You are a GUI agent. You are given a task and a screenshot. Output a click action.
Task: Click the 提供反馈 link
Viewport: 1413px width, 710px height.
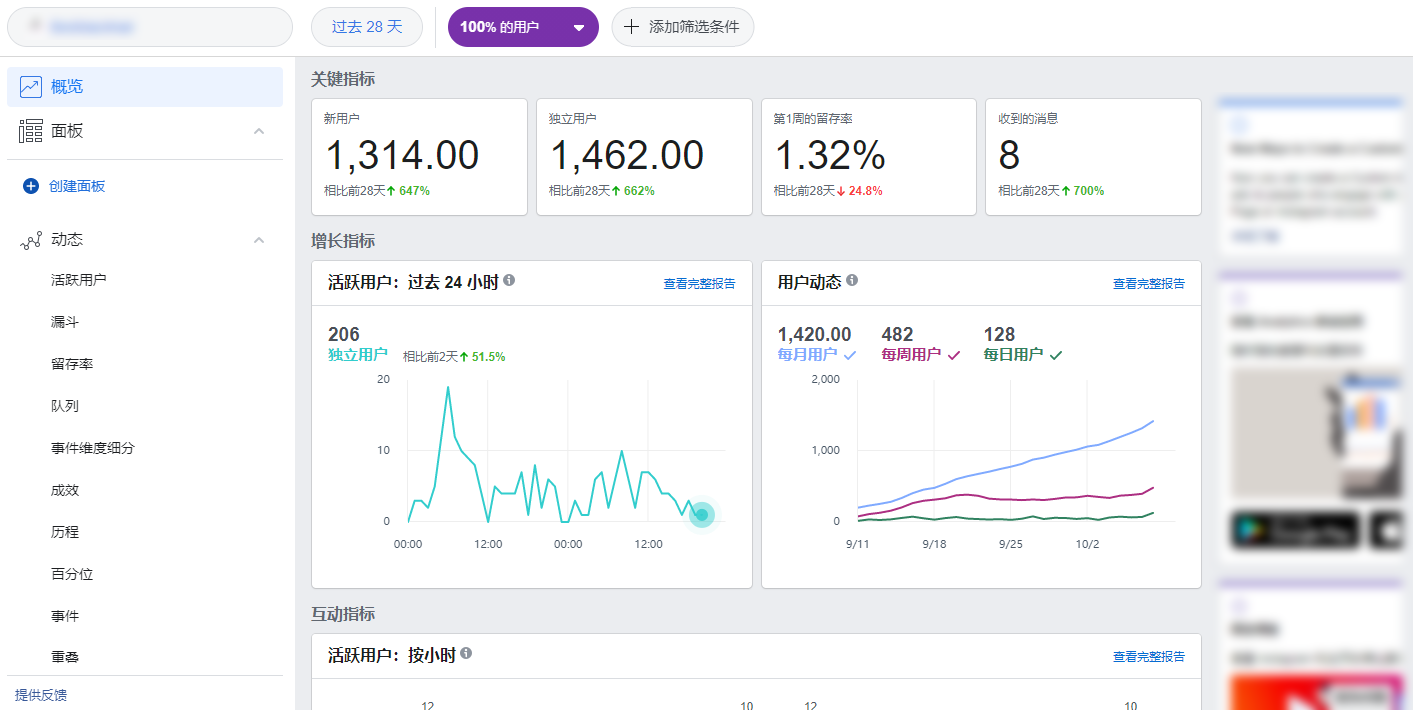point(41,695)
